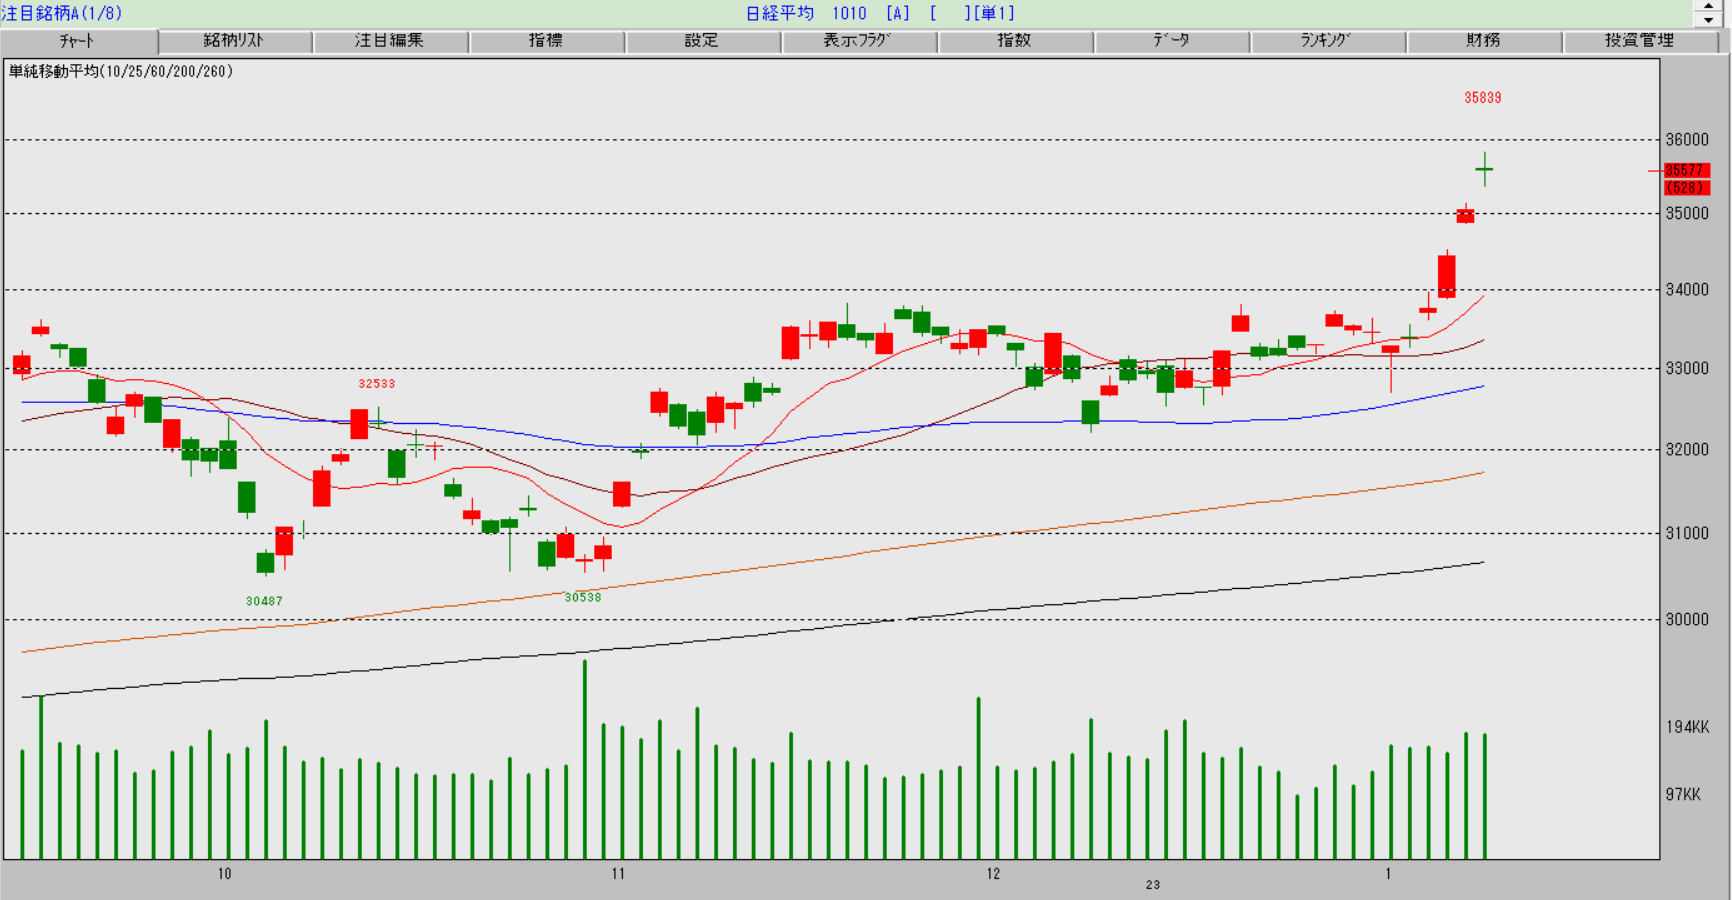Click the 33000 price axis label
Image resolution: width=1732 pixels, height=900 pixels.
(1687, 369)
